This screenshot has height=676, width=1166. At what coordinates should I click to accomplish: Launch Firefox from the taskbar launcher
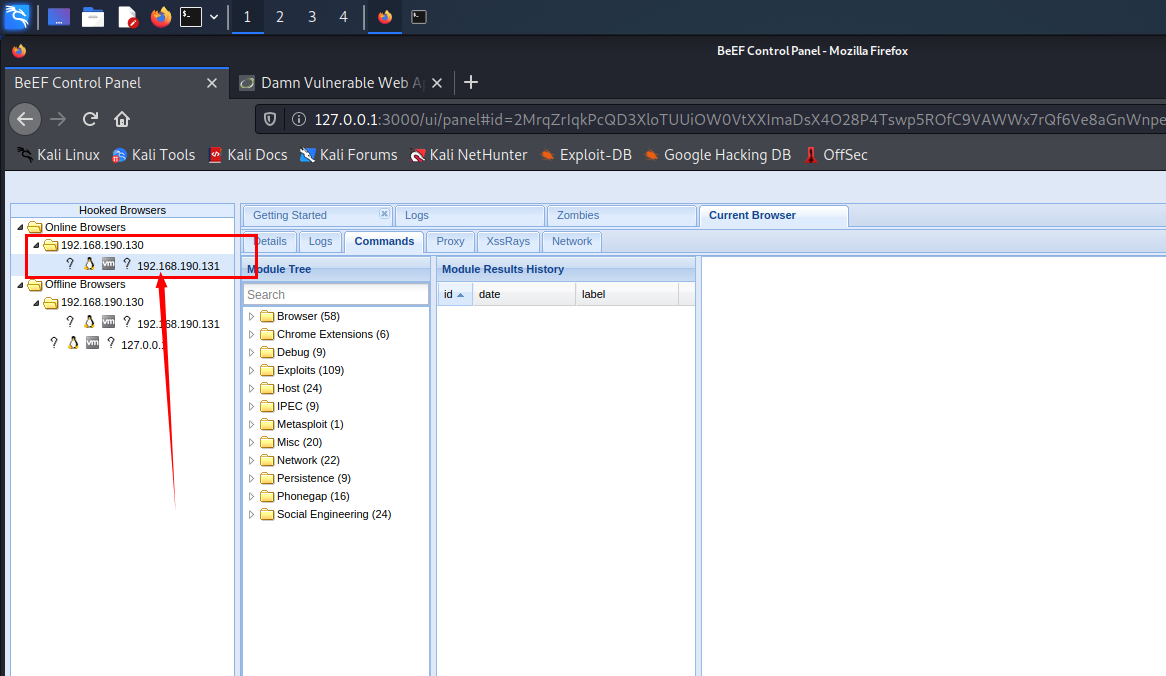click(x=160, y=16)
